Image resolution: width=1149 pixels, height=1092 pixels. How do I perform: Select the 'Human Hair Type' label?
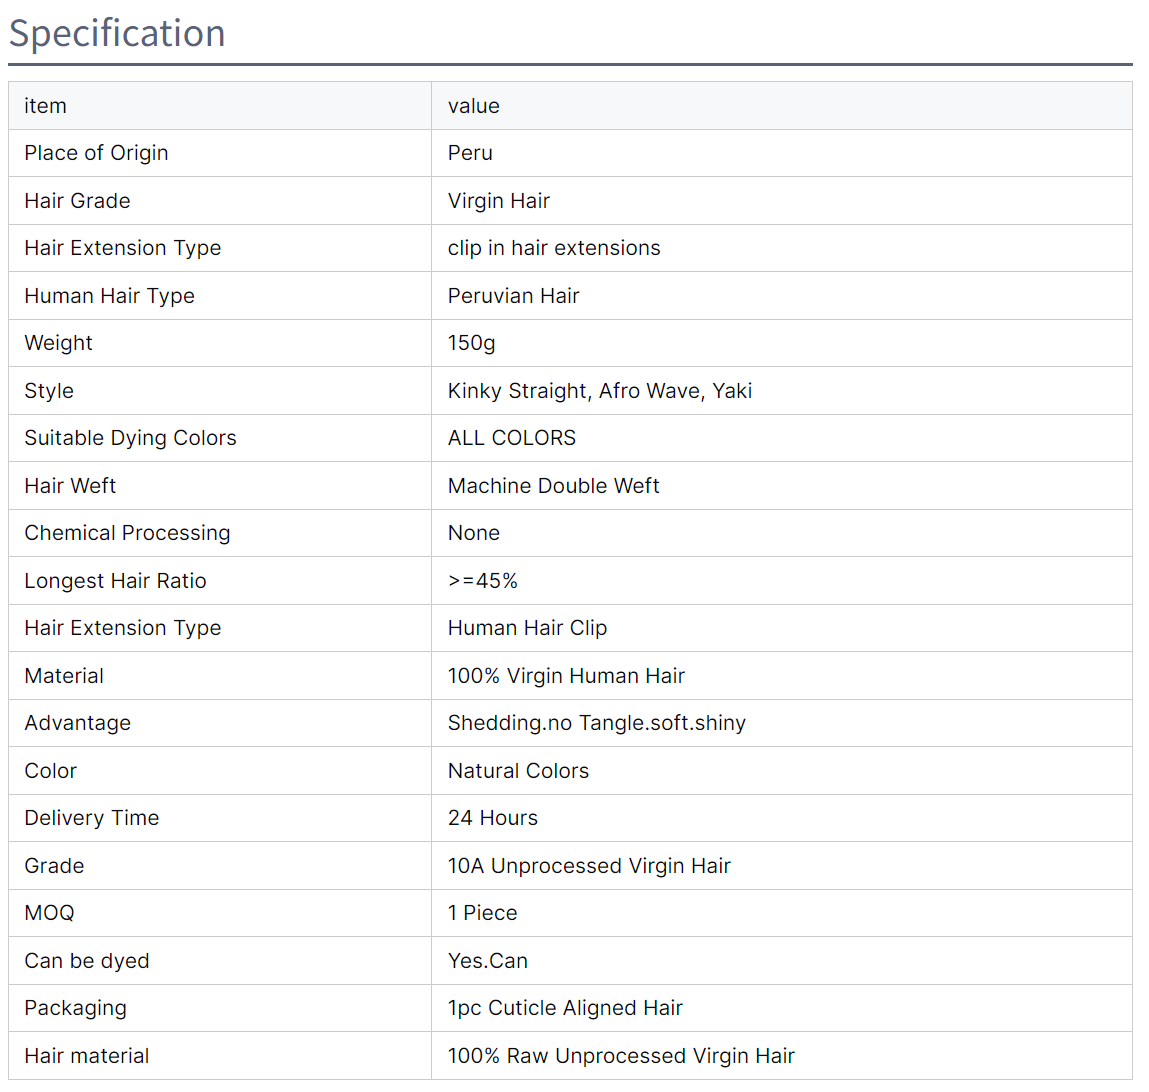point(109,295)
